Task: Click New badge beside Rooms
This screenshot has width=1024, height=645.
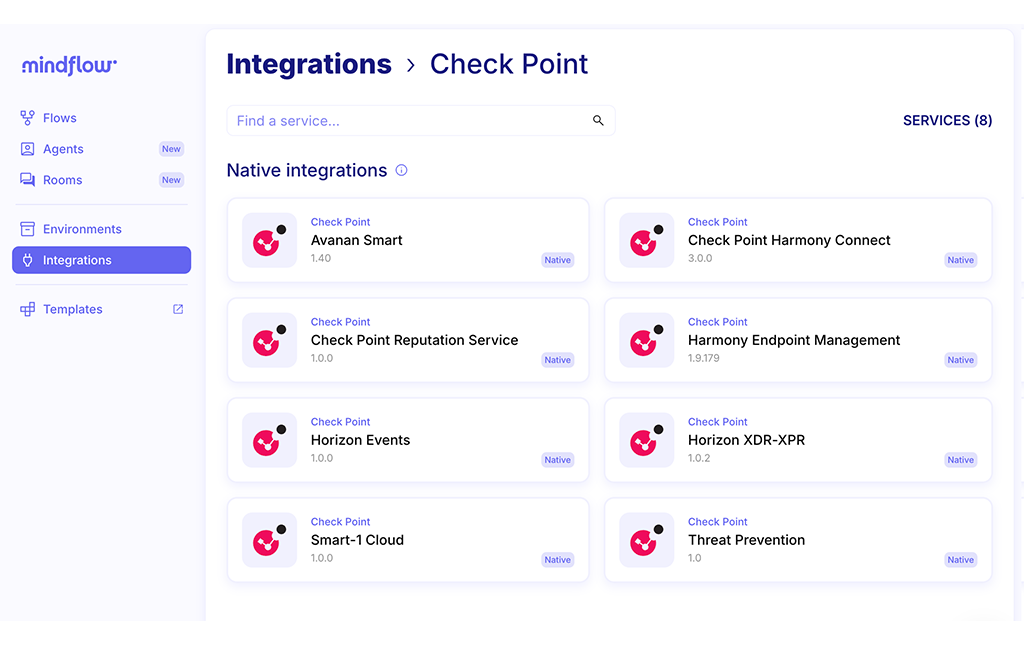Action: pos(171,180)
